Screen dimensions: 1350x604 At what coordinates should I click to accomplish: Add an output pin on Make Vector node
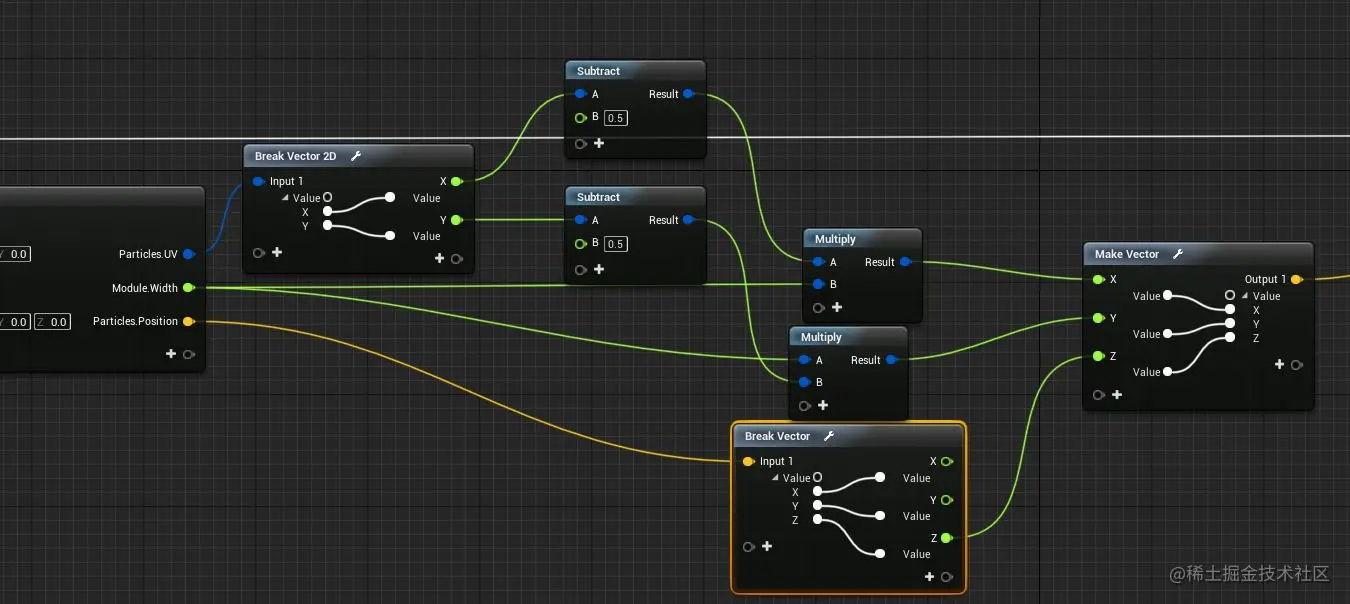pyautogui.click(x=1279, y=364)
